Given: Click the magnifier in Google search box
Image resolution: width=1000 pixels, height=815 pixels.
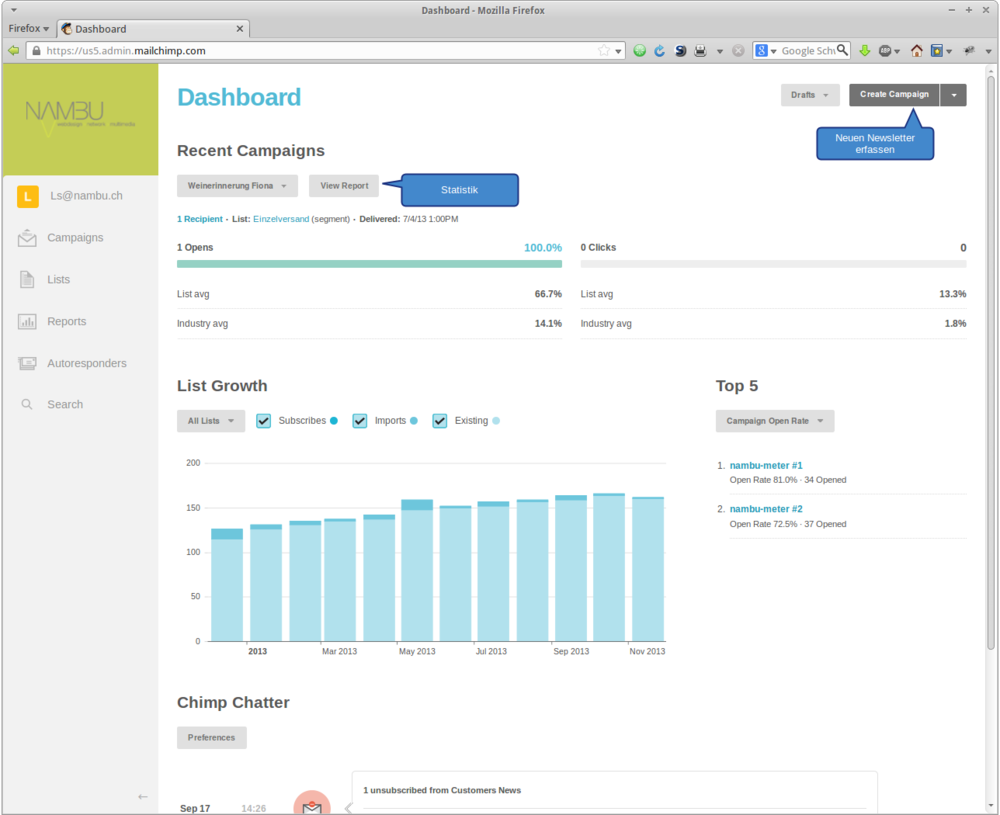Looking at the screenshot, I should click(x=842, y=50).
